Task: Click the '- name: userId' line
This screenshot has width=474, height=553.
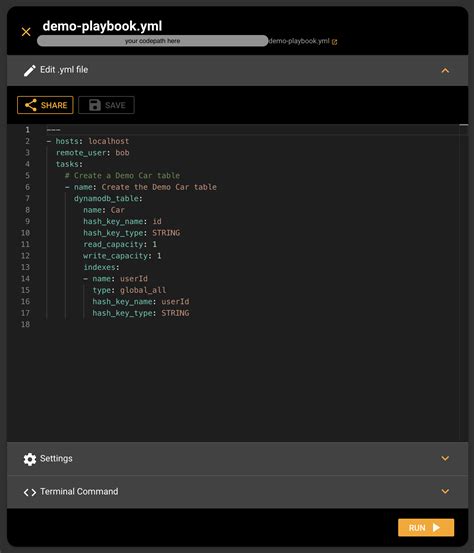Action: tap(115, 279)
